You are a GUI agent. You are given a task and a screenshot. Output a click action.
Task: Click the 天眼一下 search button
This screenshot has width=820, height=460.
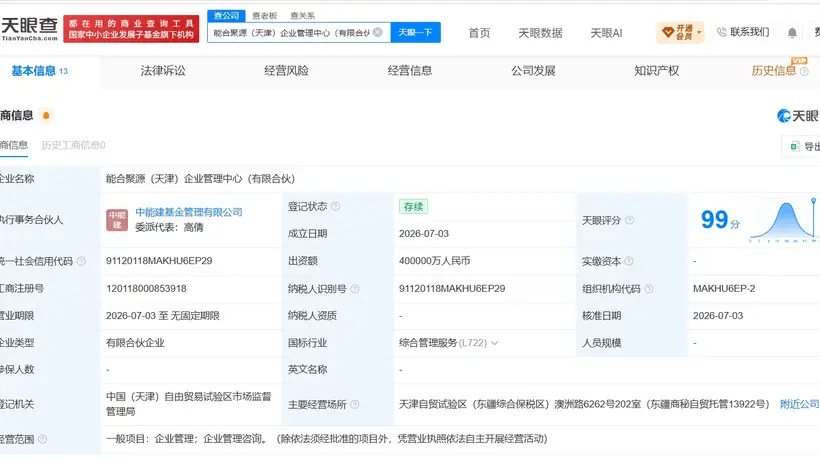(x=415, y=32)
